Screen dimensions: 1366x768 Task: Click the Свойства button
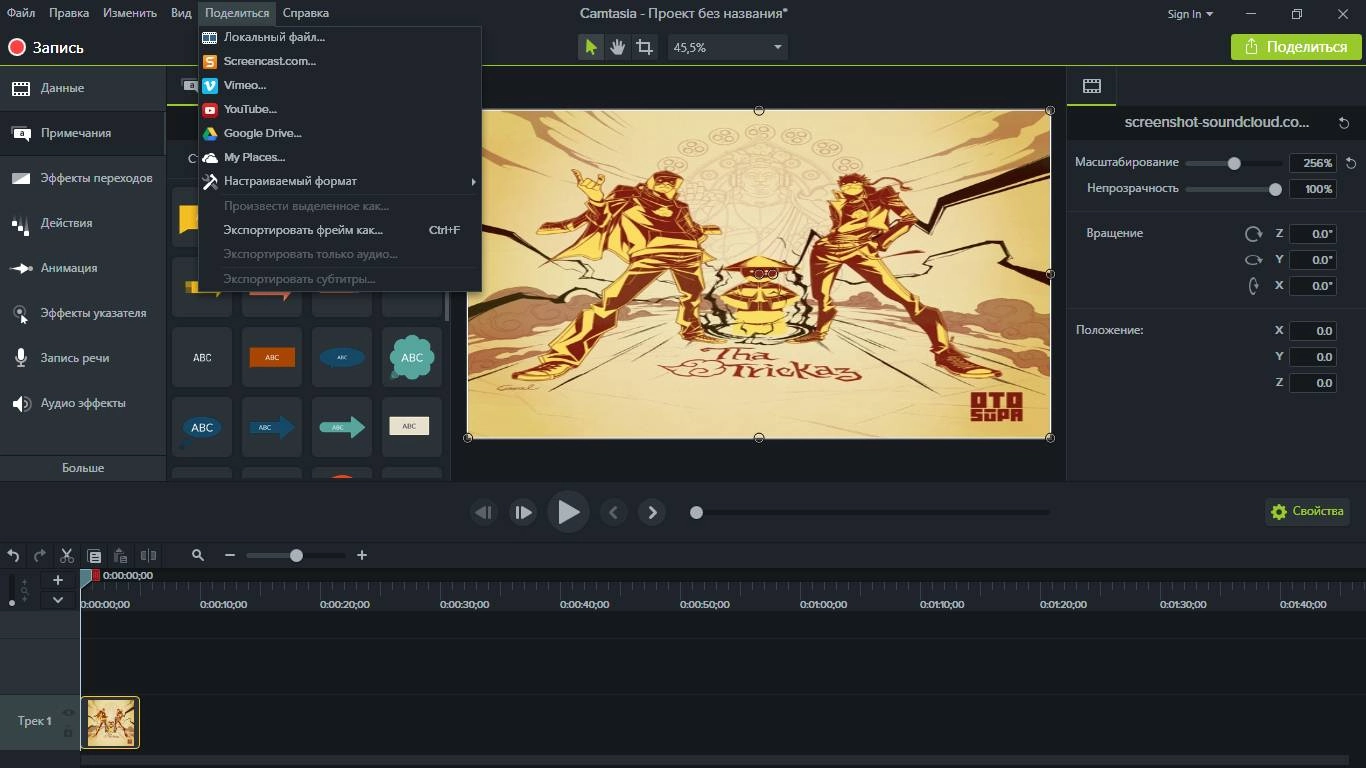pyautogui.click(x=1307, y=511)
